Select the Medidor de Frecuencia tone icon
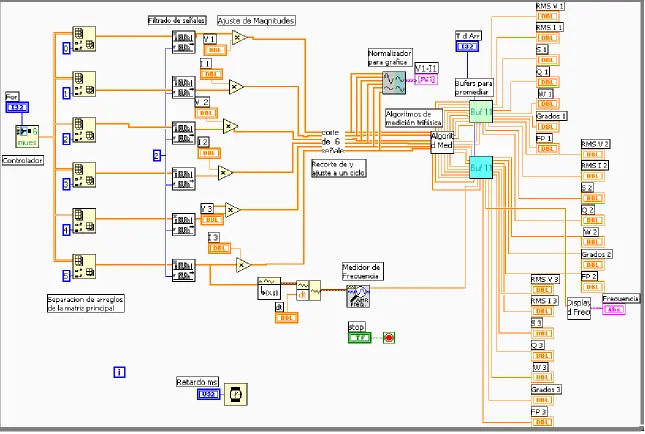This screenshot has width=645, height=434. point(358,296)
